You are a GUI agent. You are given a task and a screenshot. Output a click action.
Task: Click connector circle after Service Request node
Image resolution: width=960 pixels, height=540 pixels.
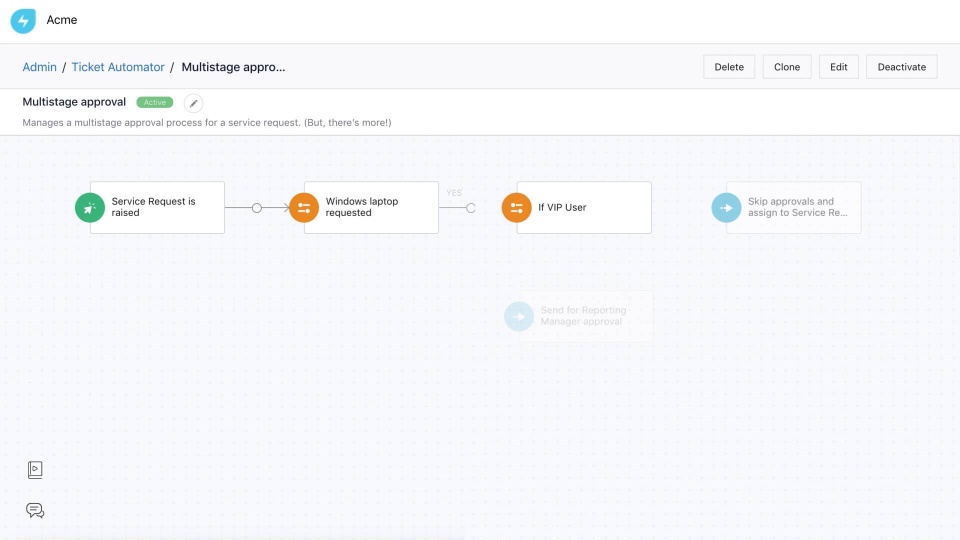257,208
